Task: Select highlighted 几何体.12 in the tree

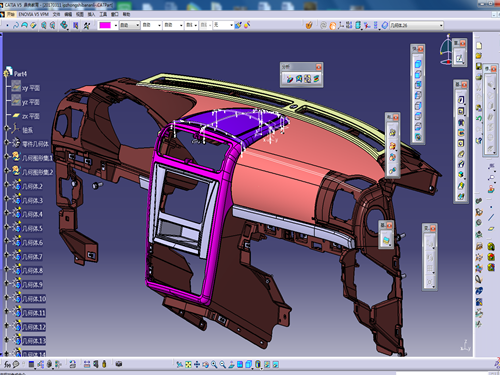Action: [34, 327]
